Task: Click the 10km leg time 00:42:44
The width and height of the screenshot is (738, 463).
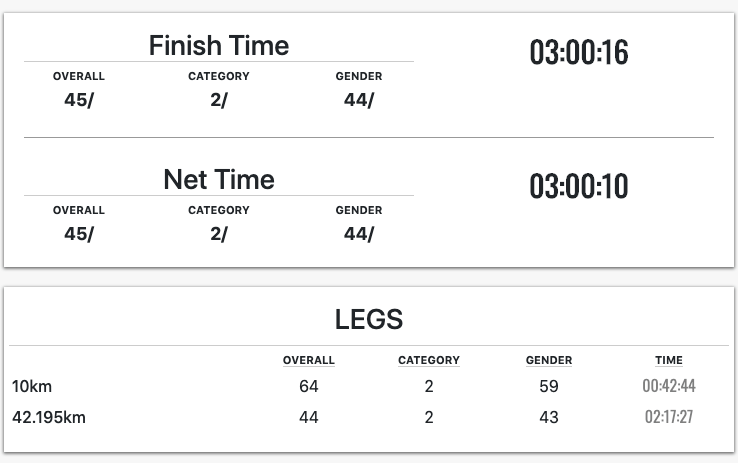Action: pyautogui.click(x=669, y=386)
